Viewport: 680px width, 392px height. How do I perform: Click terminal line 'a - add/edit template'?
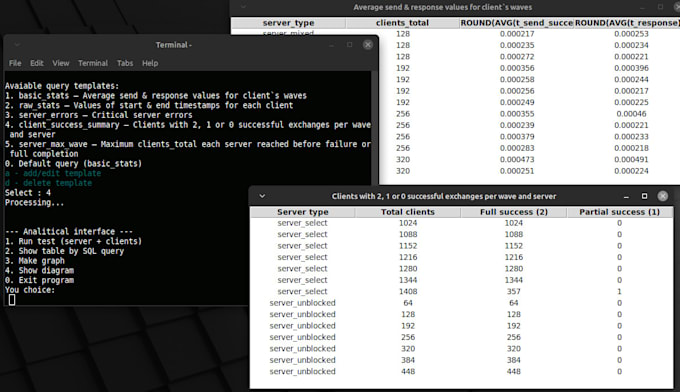(x=53, y=173)
